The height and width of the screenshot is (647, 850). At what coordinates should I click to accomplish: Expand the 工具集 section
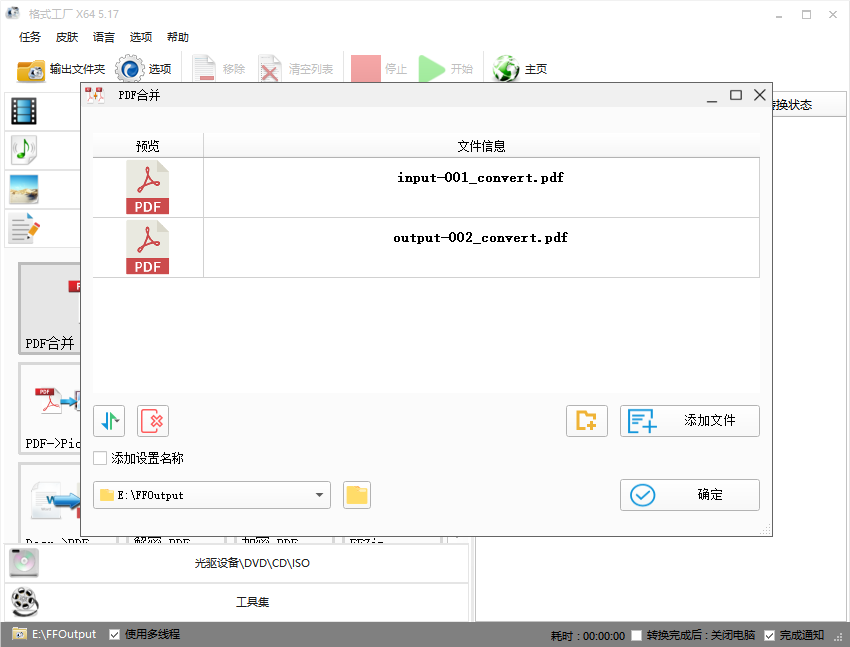coord(250,603)
